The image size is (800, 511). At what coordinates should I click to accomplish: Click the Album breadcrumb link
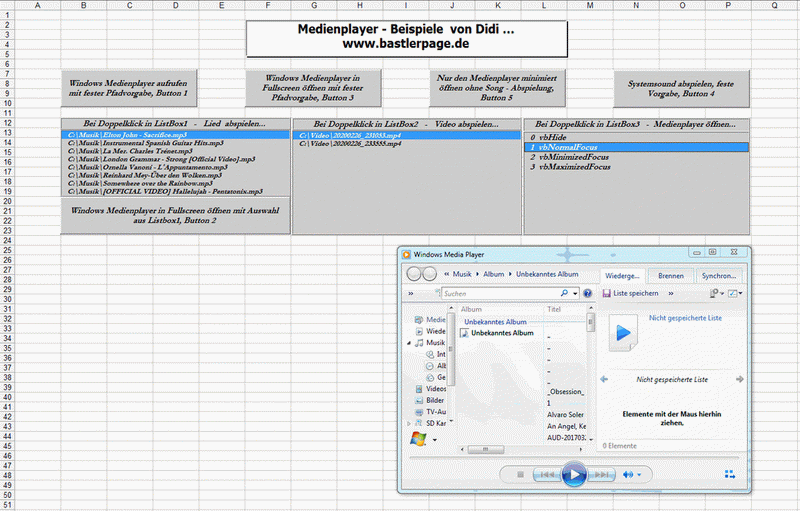point(493,274)
